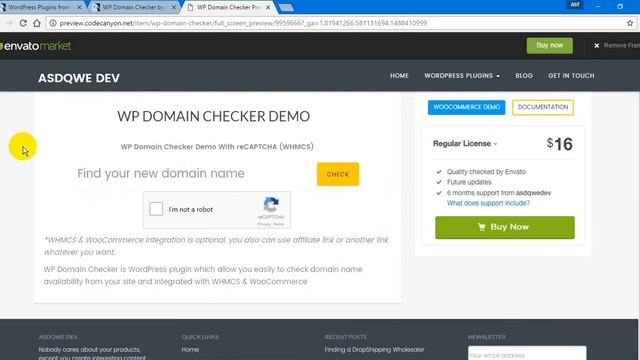640x360 pixels.
Task: Select the WP DOMAIN CHECKER DEMO heading
Action: click(x=213, y=116)
